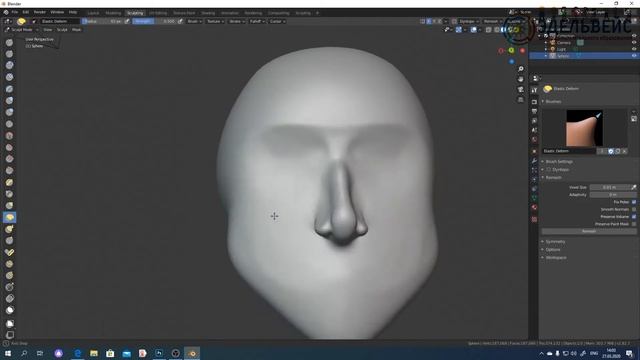The height and width of the screenshot is (360, 640).
Task: Collapse the Brushes panel
Action: click(553, 101)
